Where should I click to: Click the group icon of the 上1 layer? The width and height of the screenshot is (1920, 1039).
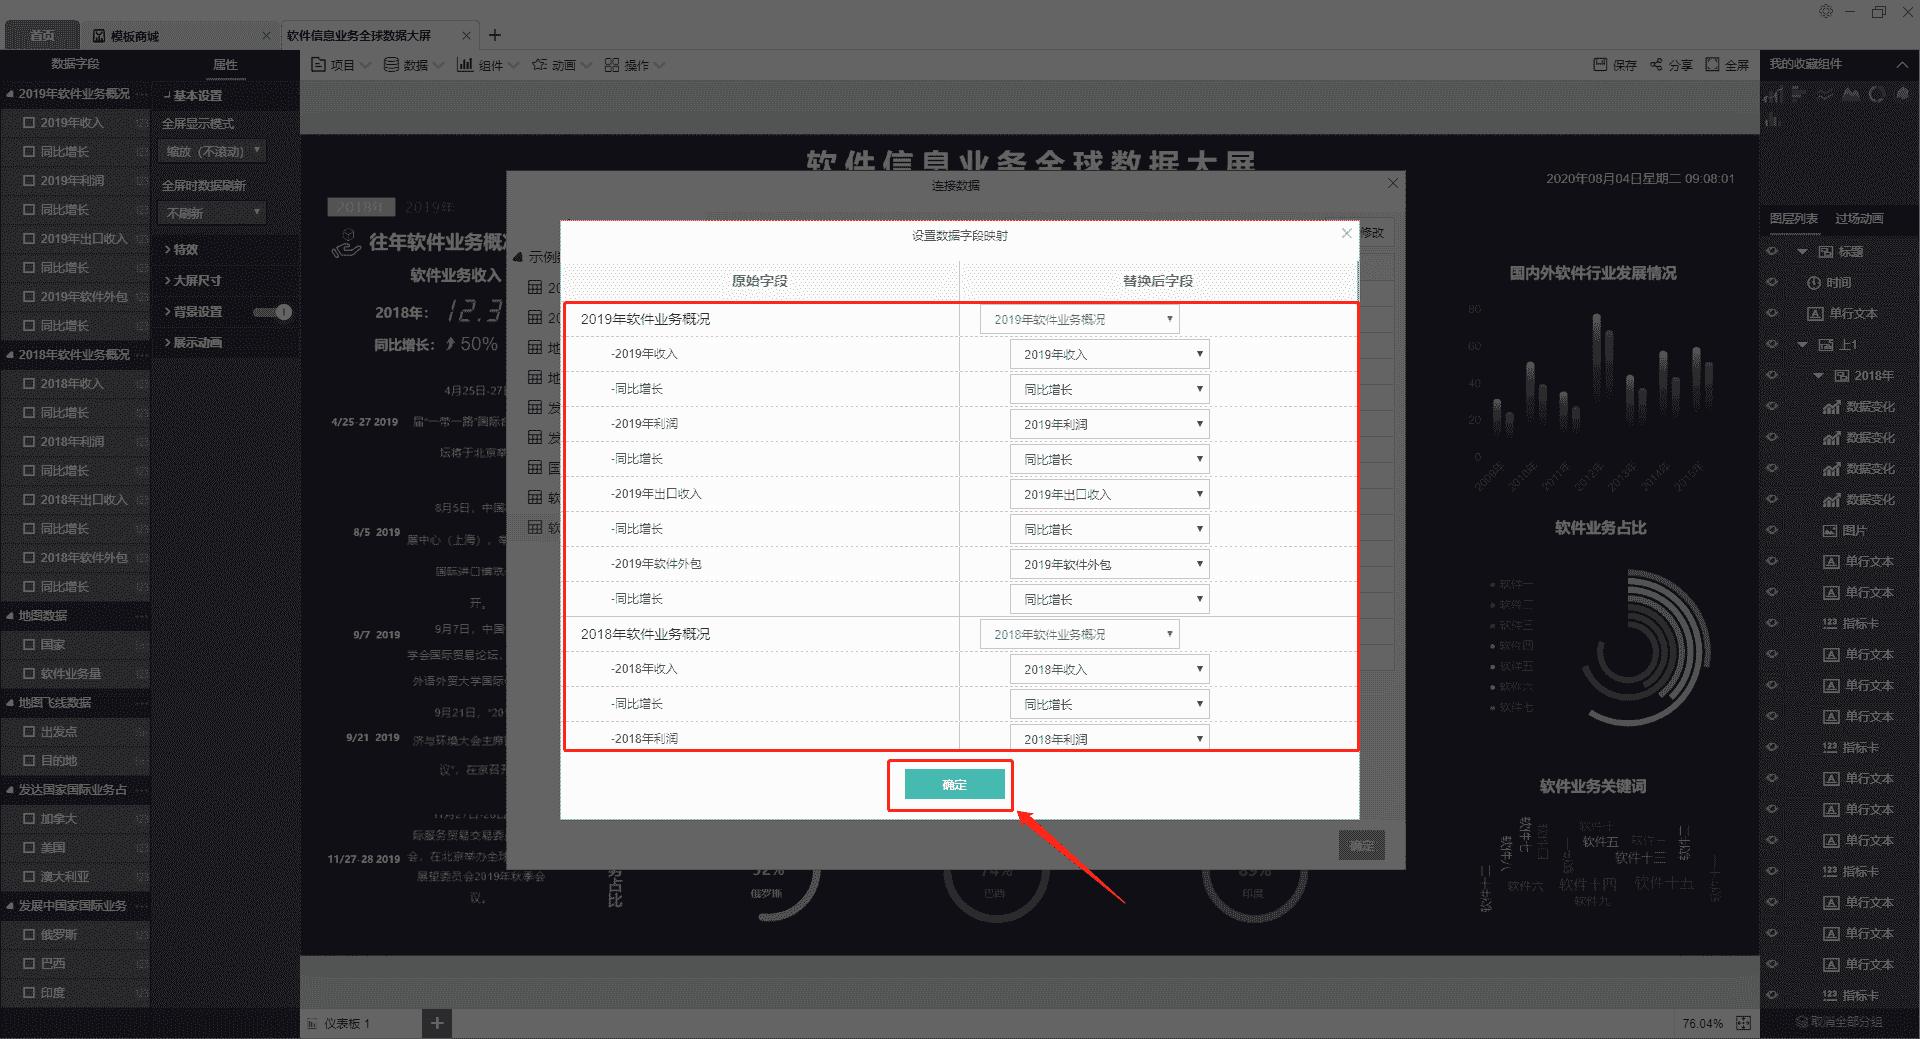click(x=1826, y=345)
